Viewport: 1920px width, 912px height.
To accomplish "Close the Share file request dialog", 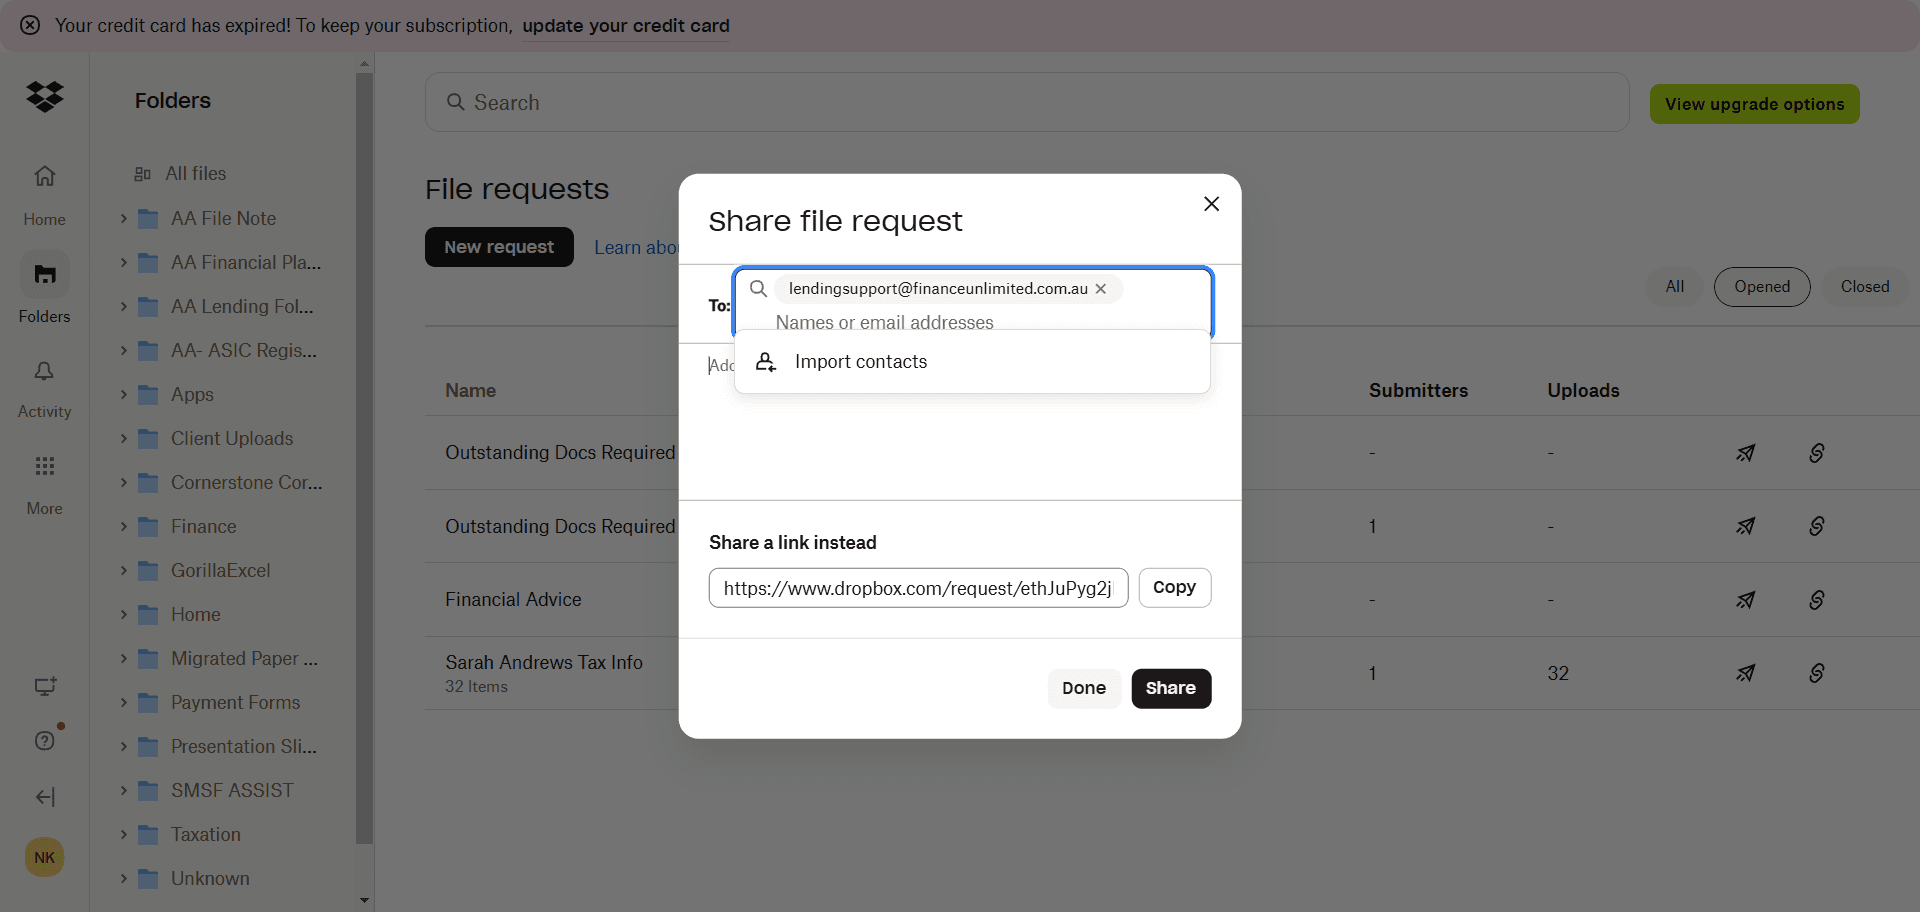I will [1211, 204].
